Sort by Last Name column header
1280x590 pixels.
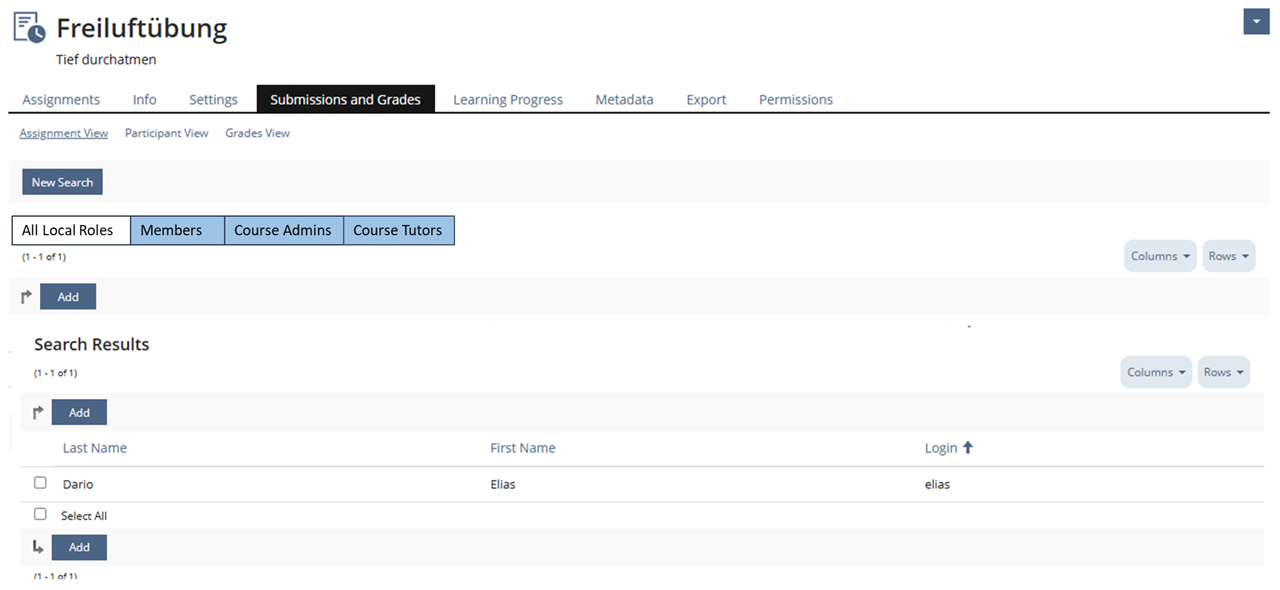coord(95,448)
